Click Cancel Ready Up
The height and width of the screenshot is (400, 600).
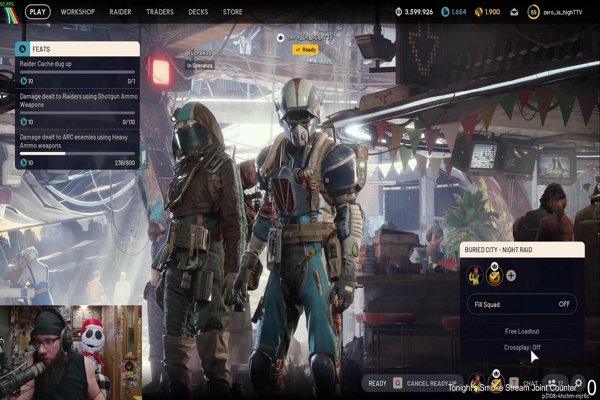click(x=432, y=383)
